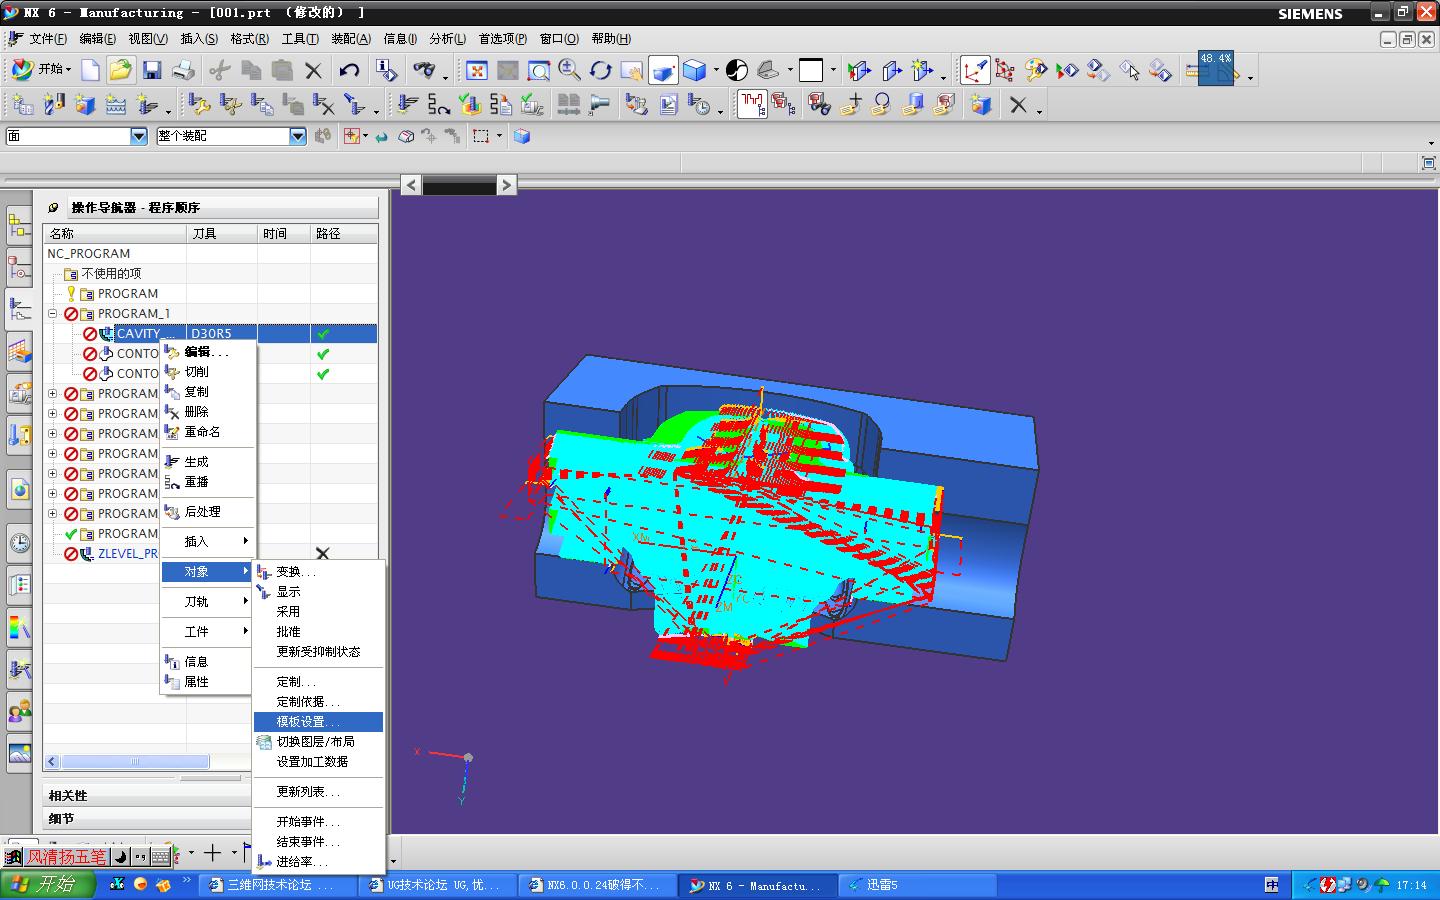Open the 刀轨 submenu in context menu

point(207,601)
